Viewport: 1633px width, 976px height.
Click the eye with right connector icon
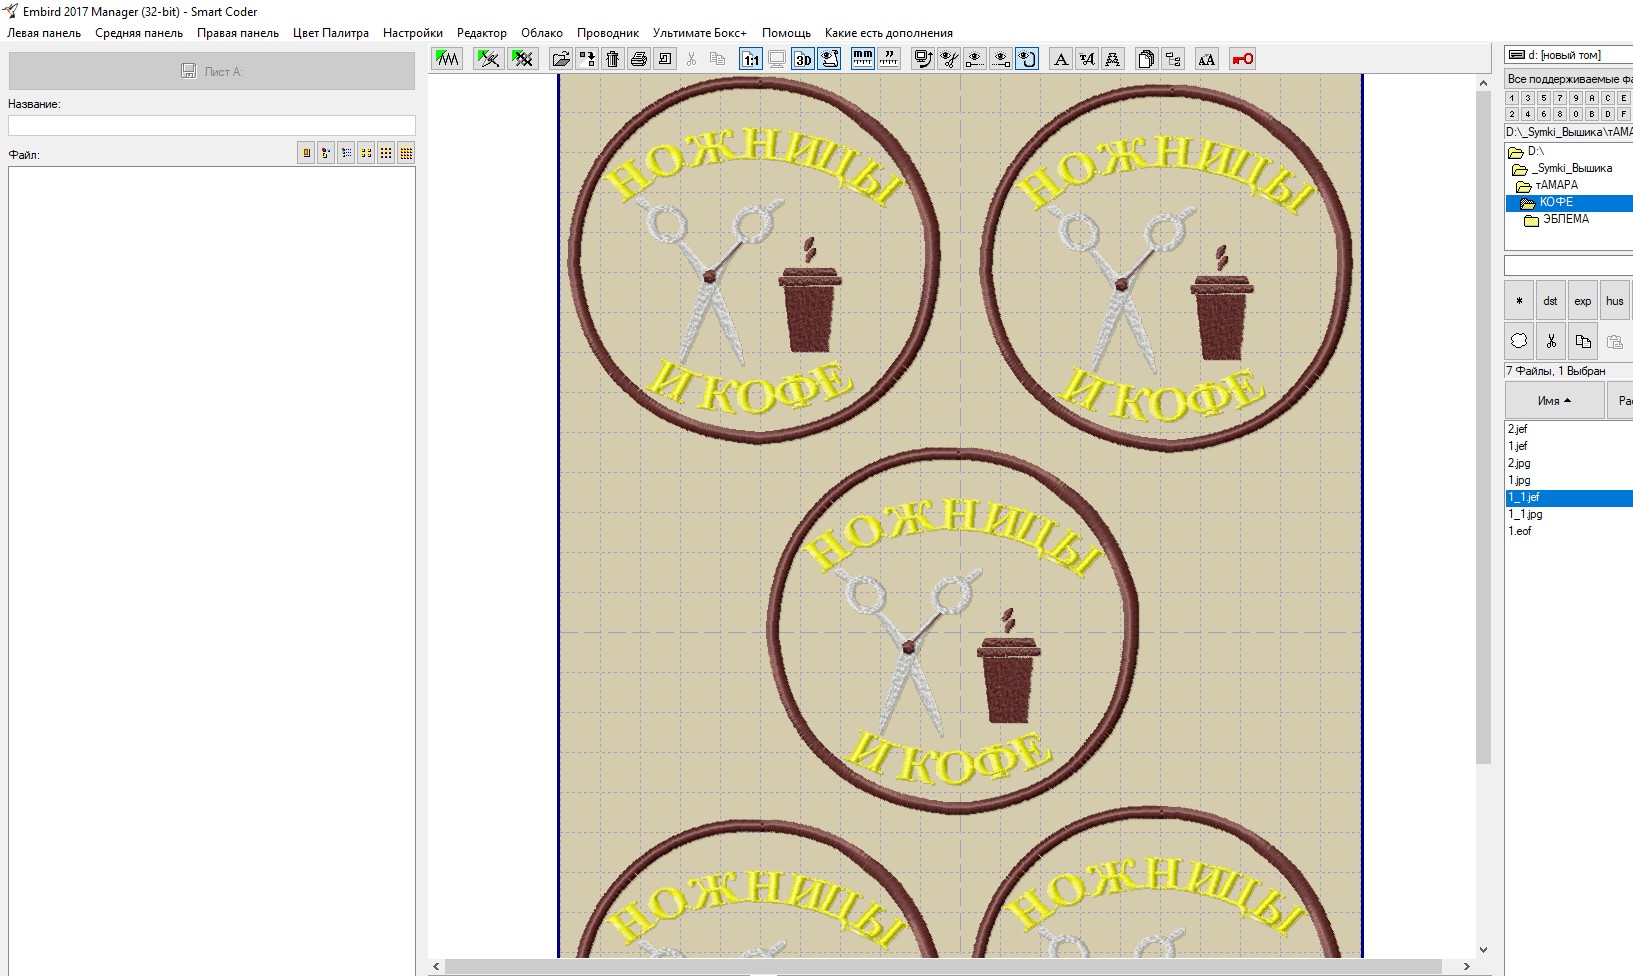[1001, 59]
